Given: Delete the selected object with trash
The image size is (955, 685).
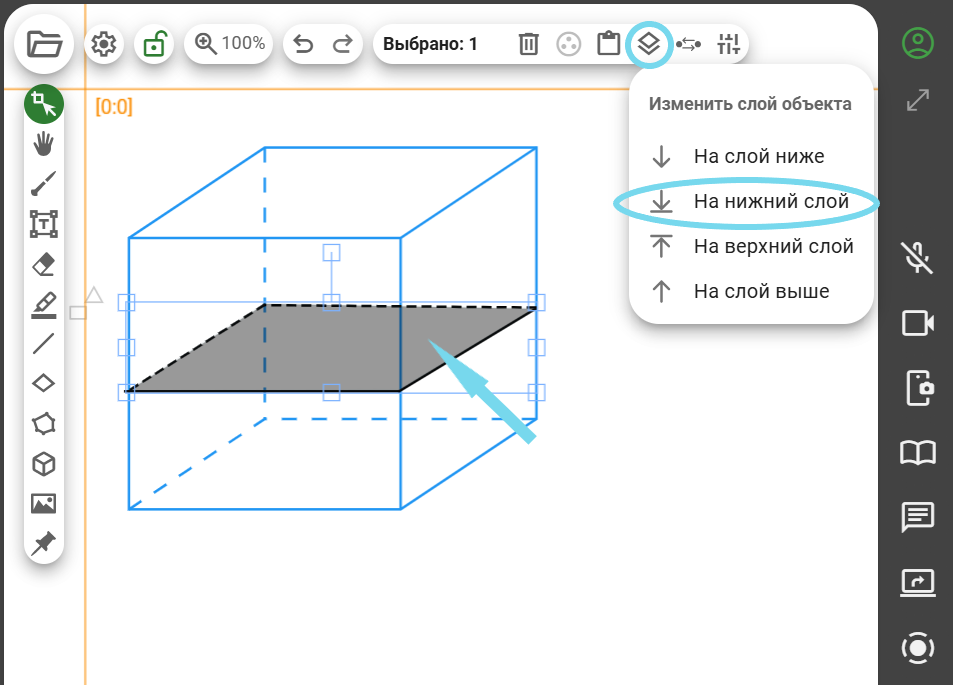Looking at the screenshot, I should (x=529, y=44).
